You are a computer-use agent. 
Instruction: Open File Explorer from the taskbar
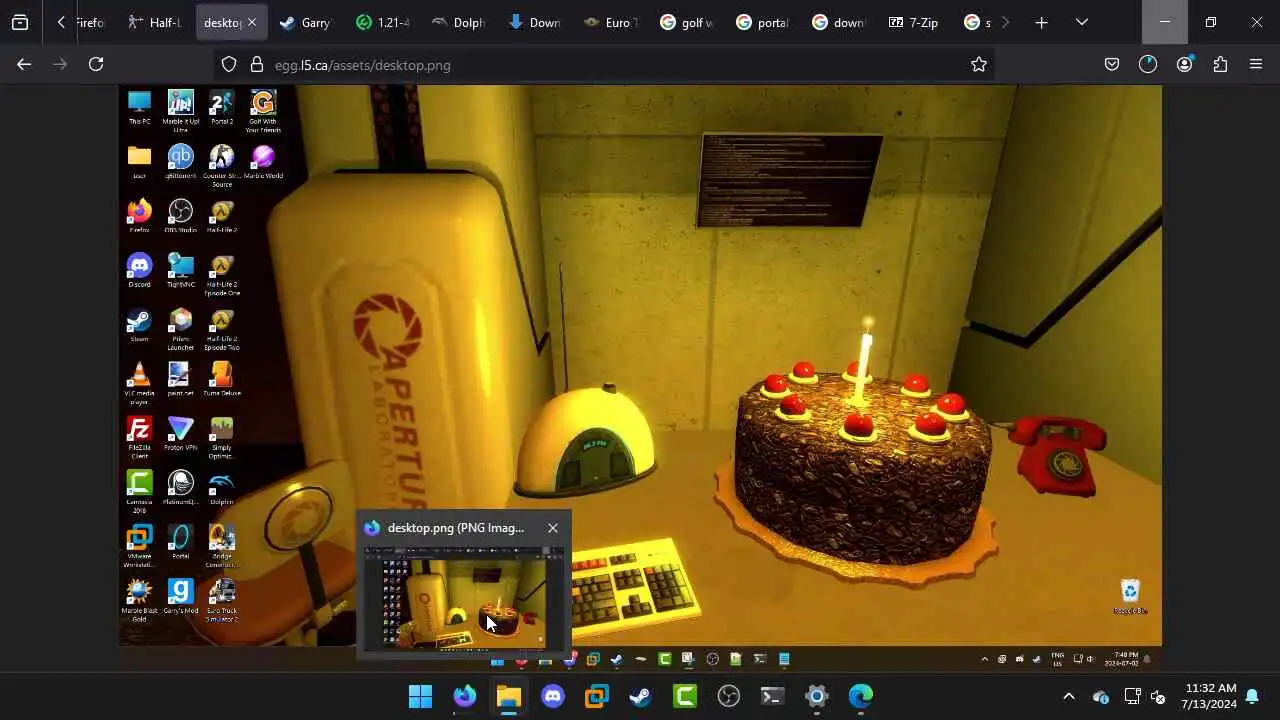tap(509, 696)
